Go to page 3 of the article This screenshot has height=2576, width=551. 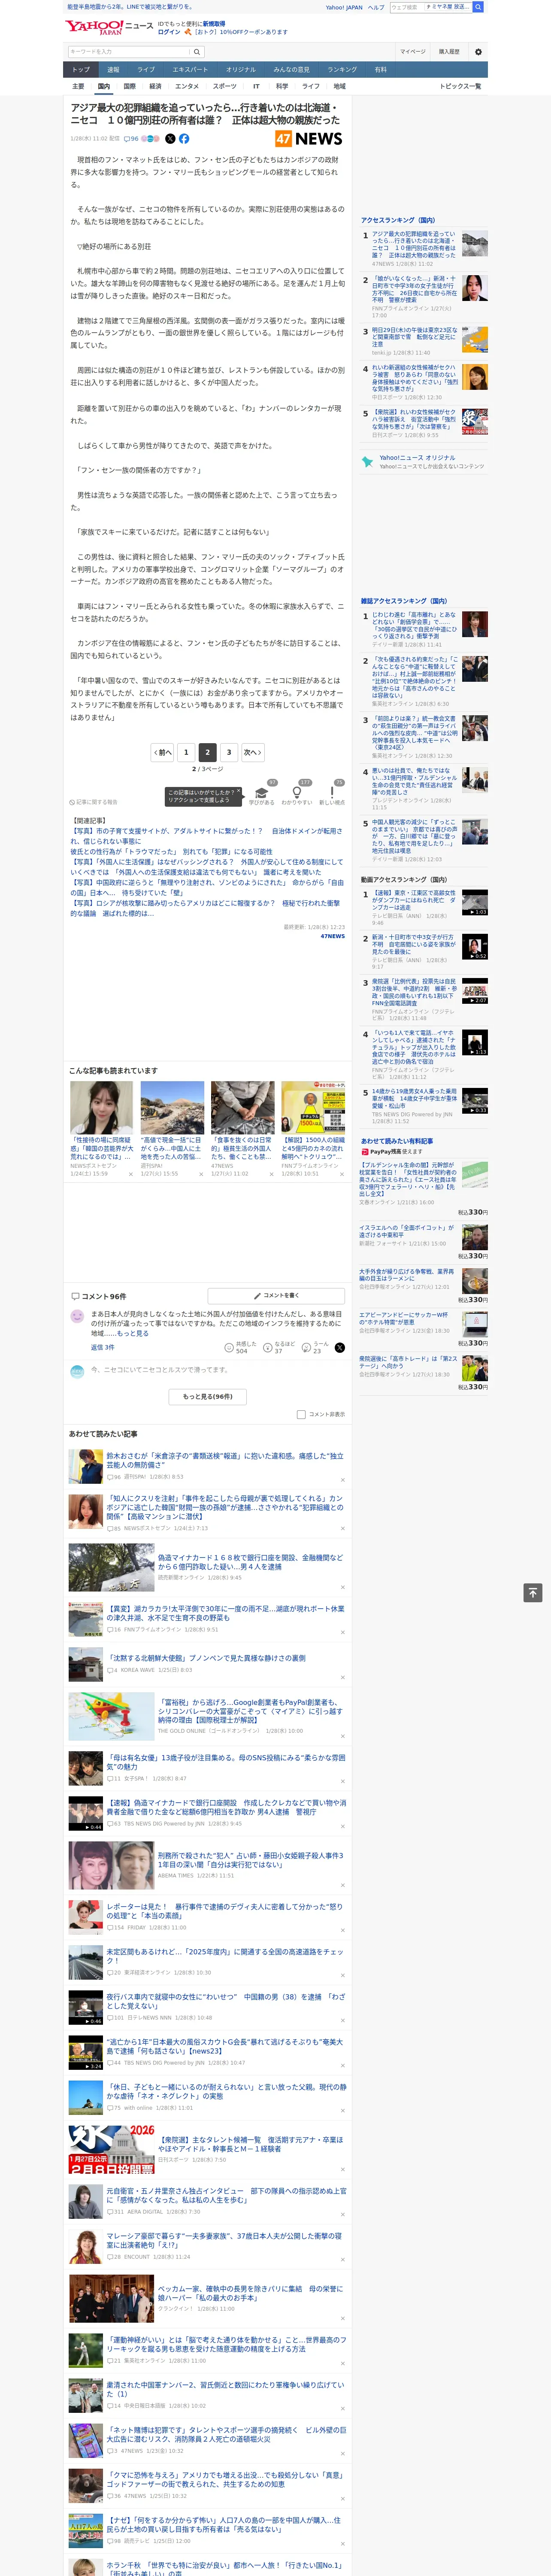click(x=229, y=752)
